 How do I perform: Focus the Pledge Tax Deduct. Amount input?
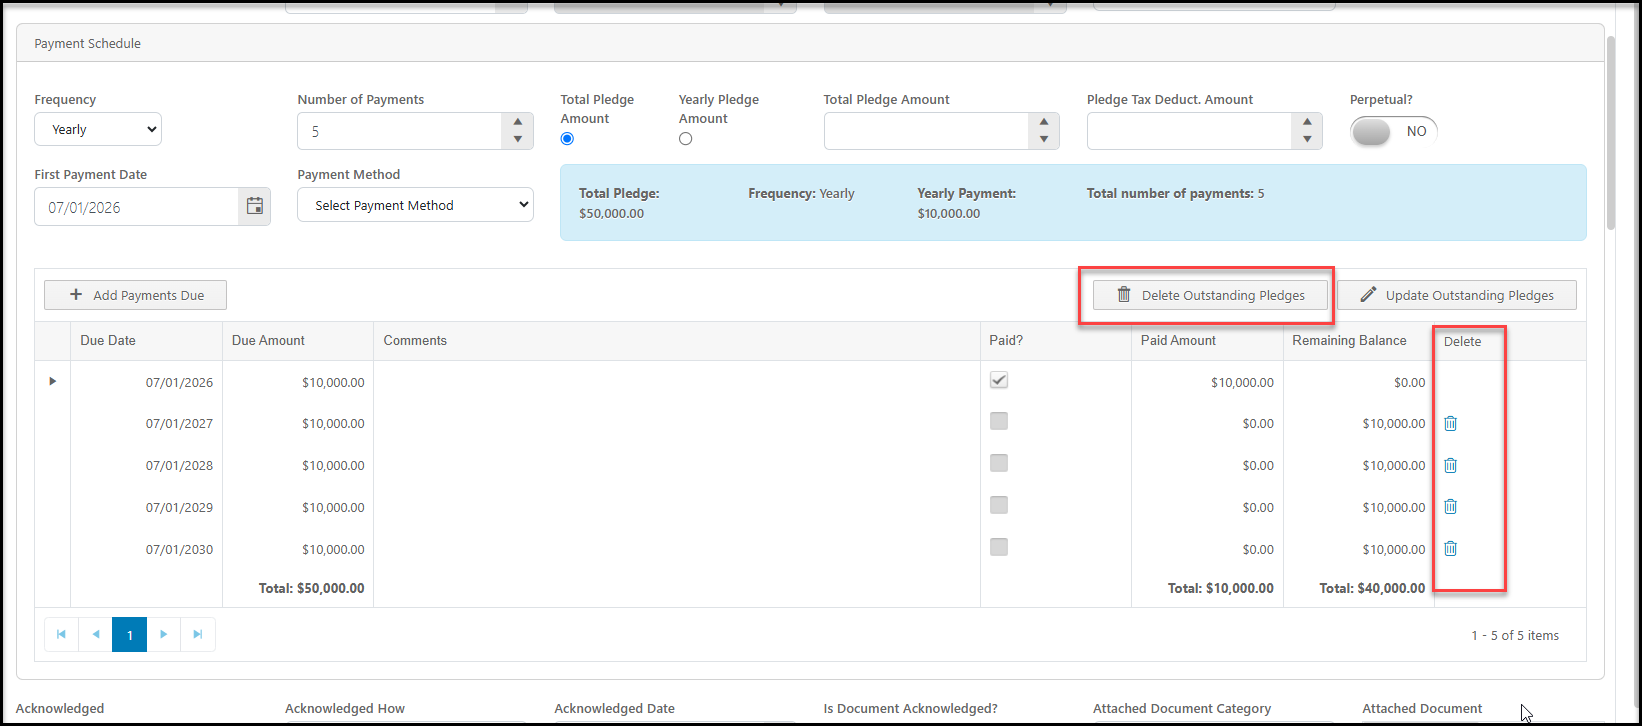1190,131
